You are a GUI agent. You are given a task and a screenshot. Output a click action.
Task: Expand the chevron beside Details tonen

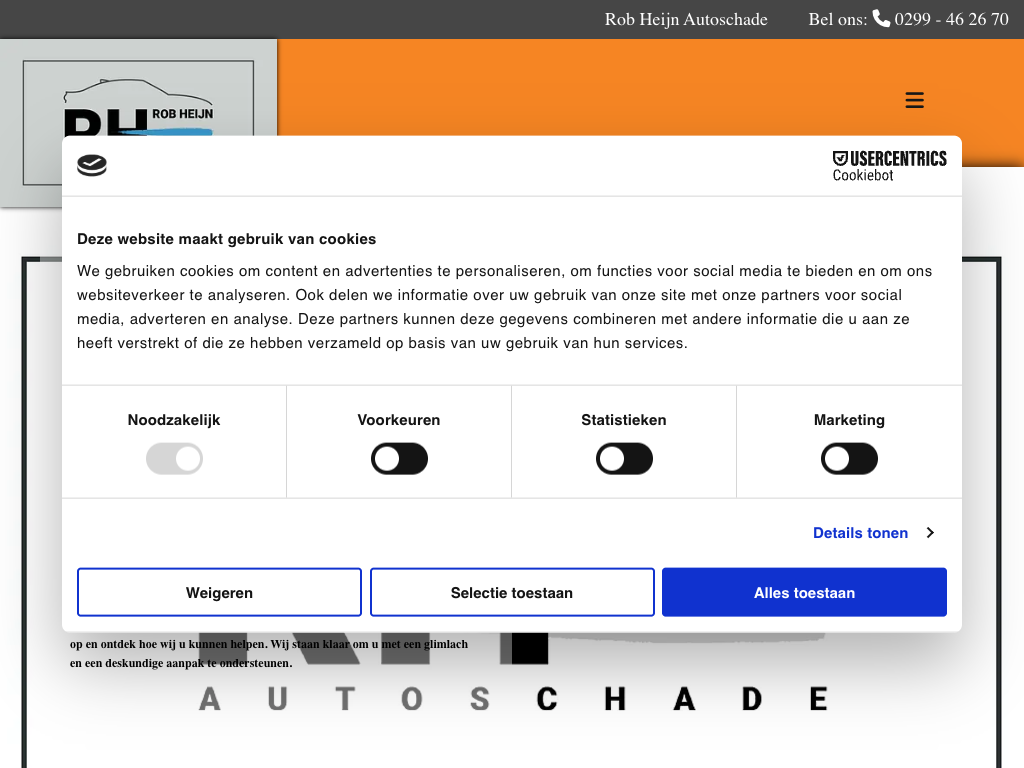point(930,533)
